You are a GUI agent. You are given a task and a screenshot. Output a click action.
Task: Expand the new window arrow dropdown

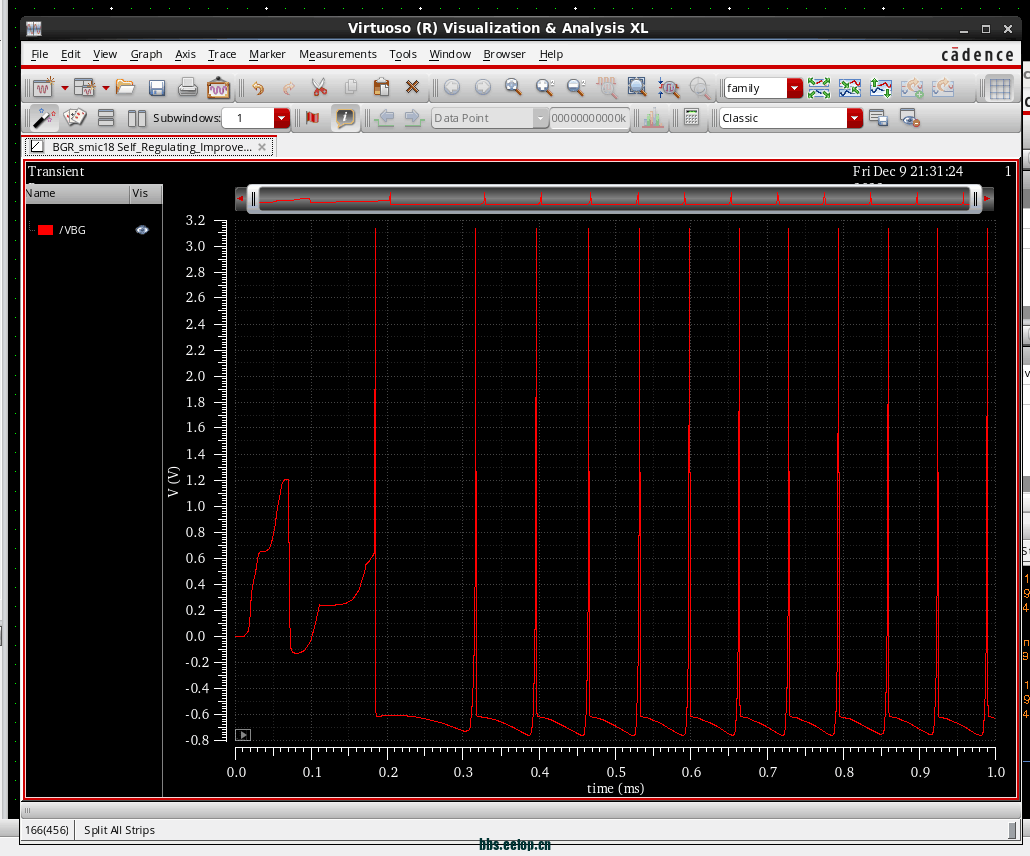pos(65,88)
